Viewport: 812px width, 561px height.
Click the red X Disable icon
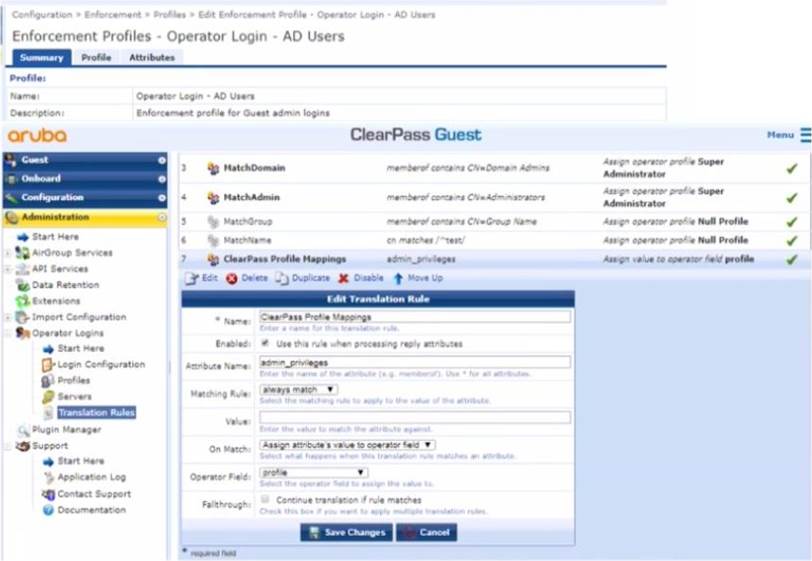(x=343, y=279)
